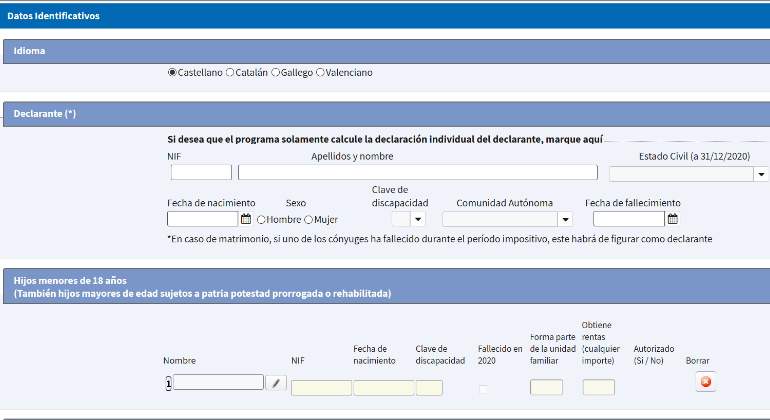Click the child Nombre input field
Screen dimensions: 770x420
(219, 382)
